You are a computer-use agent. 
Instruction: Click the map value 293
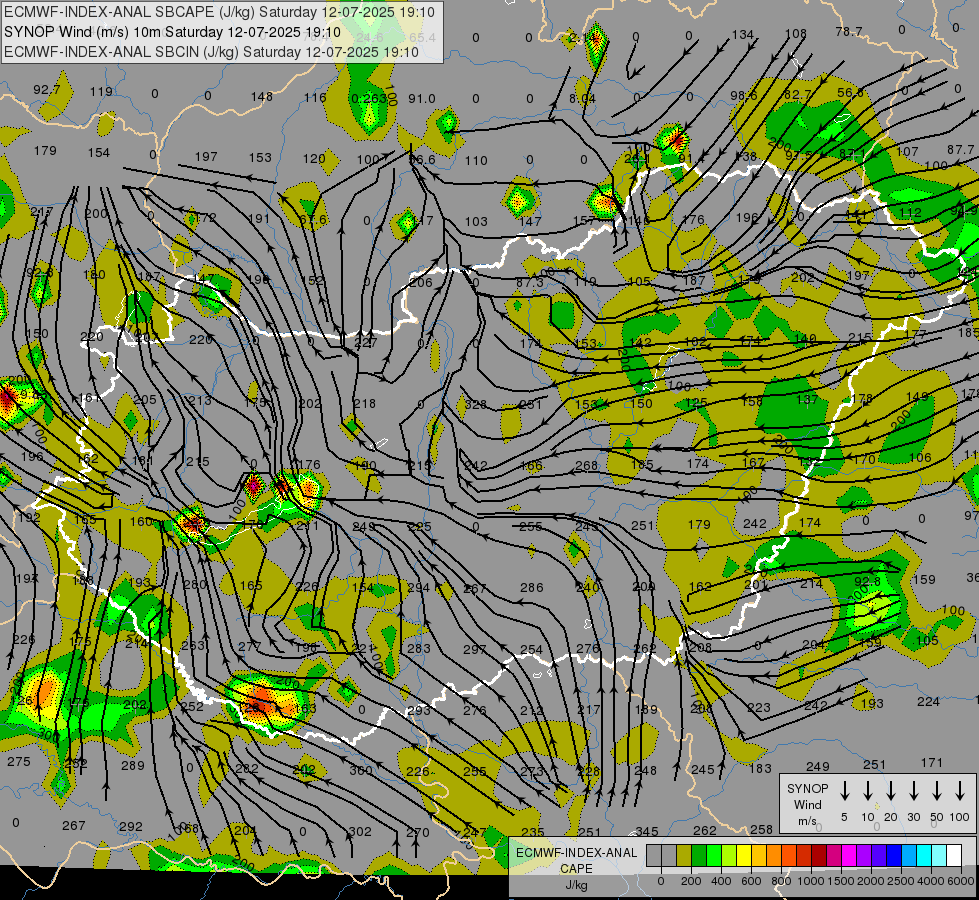pos(418,710)
